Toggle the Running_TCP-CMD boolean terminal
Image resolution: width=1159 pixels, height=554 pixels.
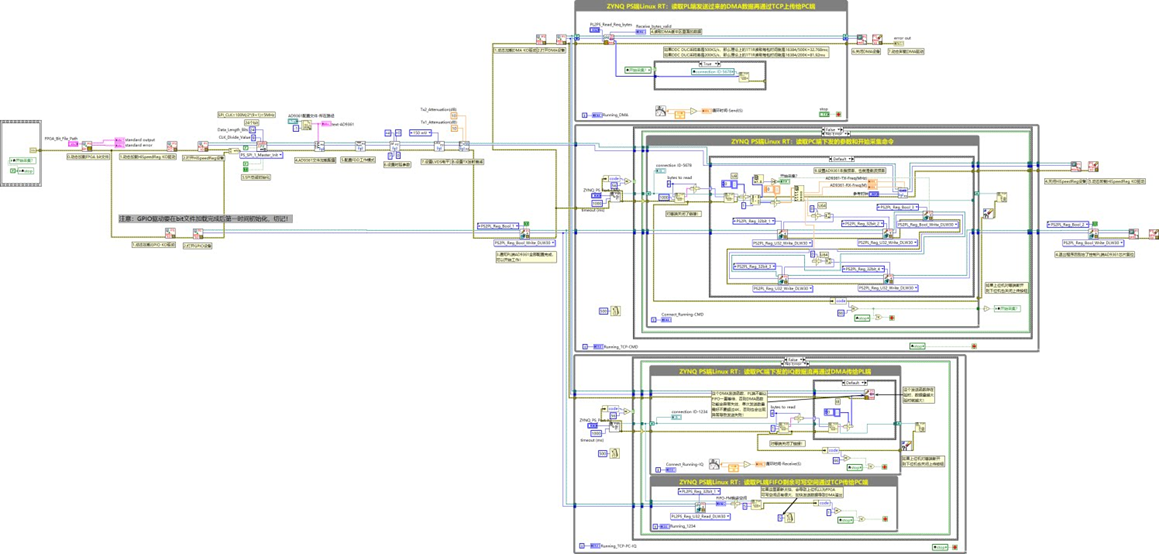598,346
